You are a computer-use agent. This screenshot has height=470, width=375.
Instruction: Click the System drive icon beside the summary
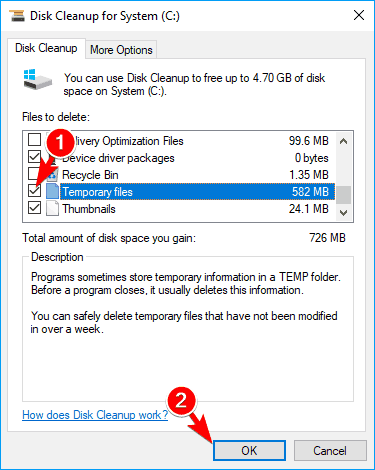(x=38, y=79)
